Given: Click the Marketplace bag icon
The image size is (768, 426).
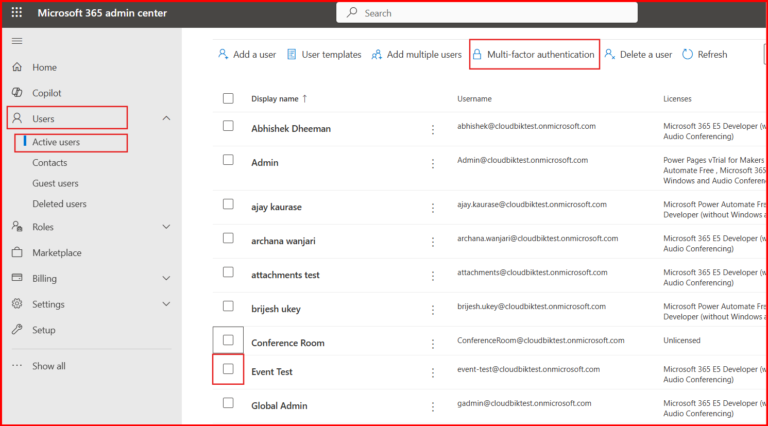Looking at the screenshot, I should pyautogui.click(x=17, y=253).
